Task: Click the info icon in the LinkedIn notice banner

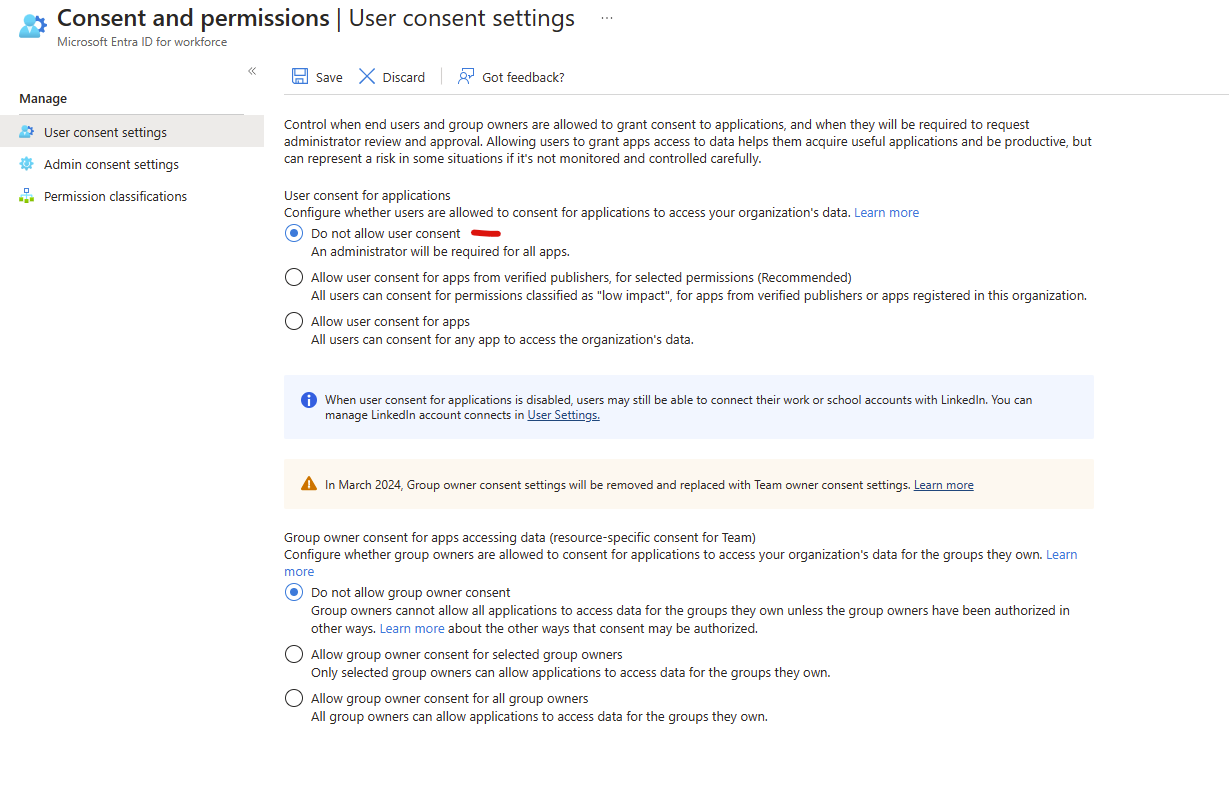Action: [x=309, y=399]
